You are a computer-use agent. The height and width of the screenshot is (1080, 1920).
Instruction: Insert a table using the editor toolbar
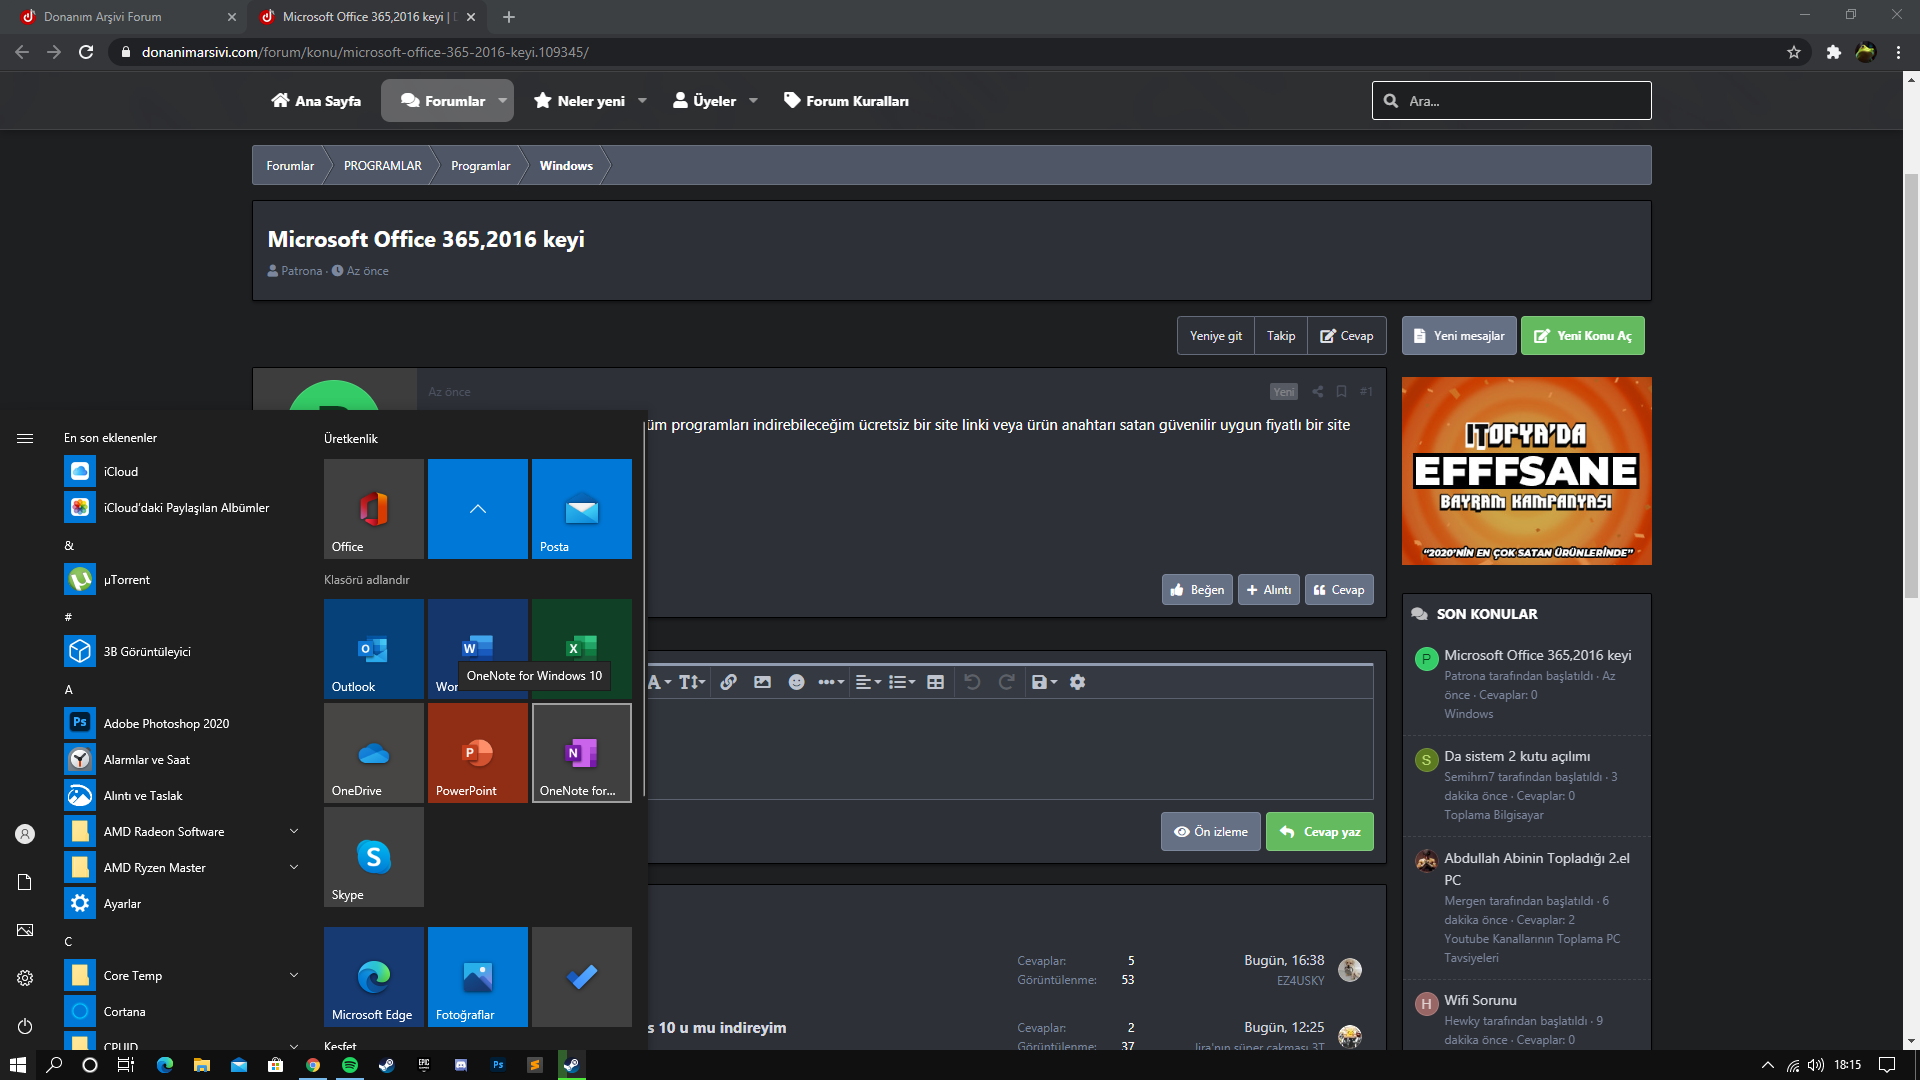tap(935, 682)
